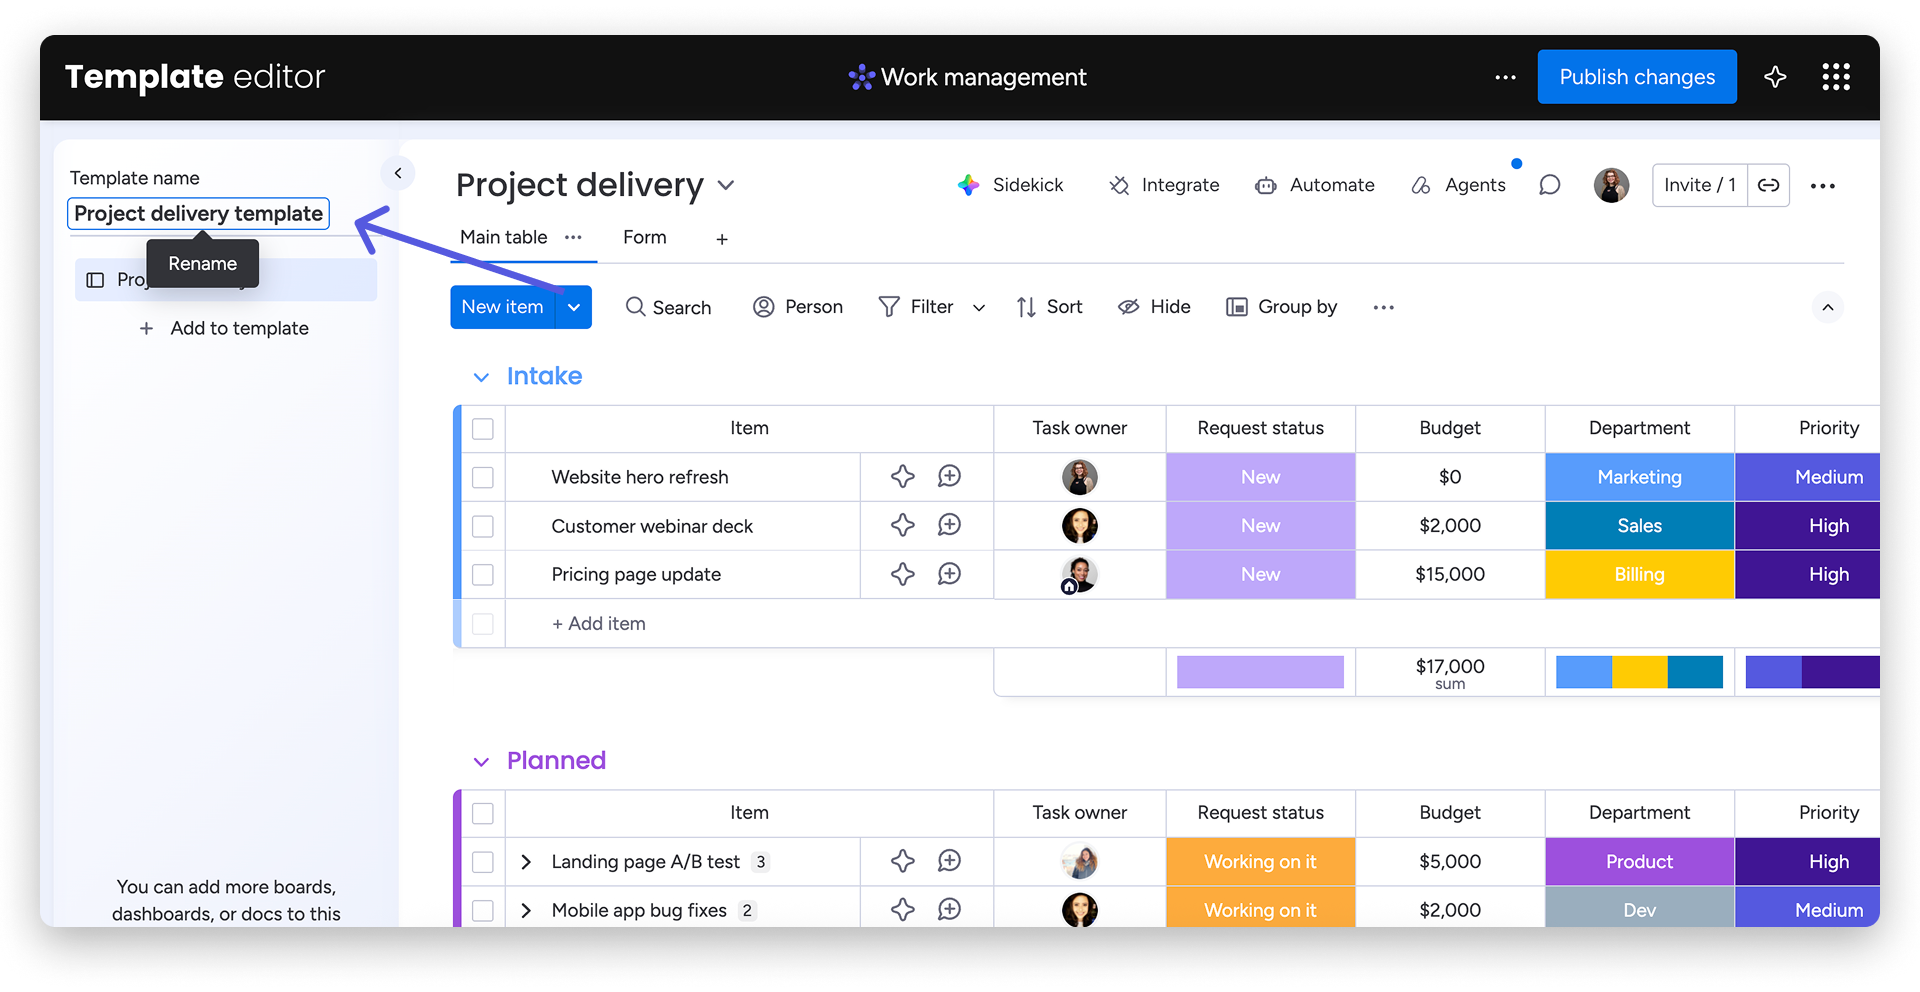This screenshot has width=1920, height=992.
Task: Open the Agents panel
Action: tap(1458, 185)
